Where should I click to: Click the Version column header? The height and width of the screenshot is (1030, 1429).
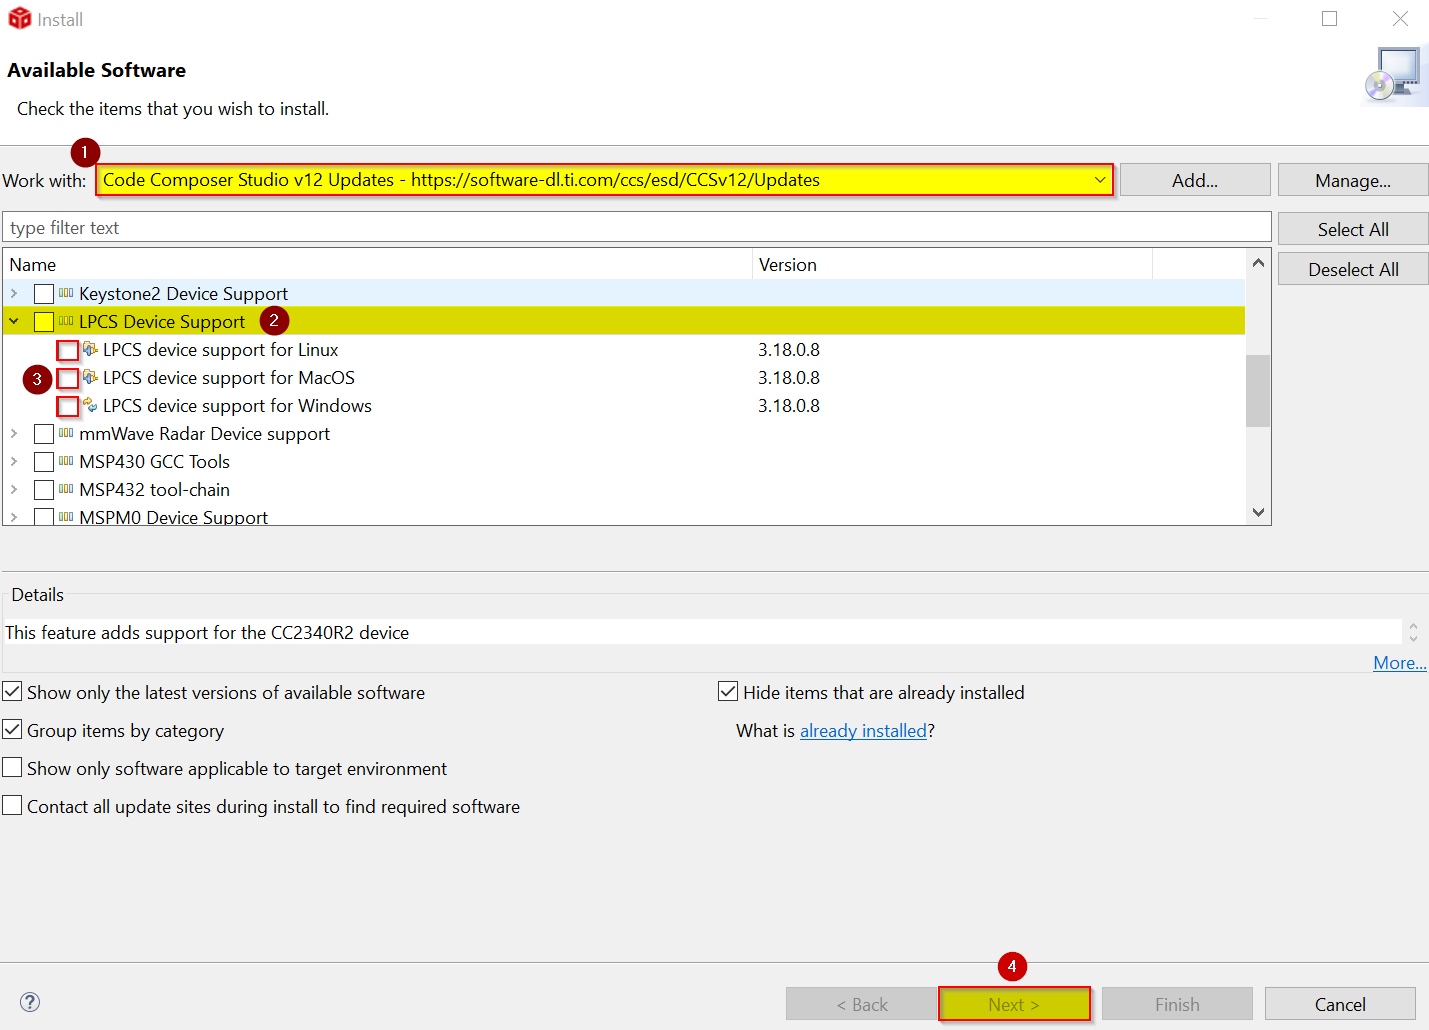pos(953,265)
